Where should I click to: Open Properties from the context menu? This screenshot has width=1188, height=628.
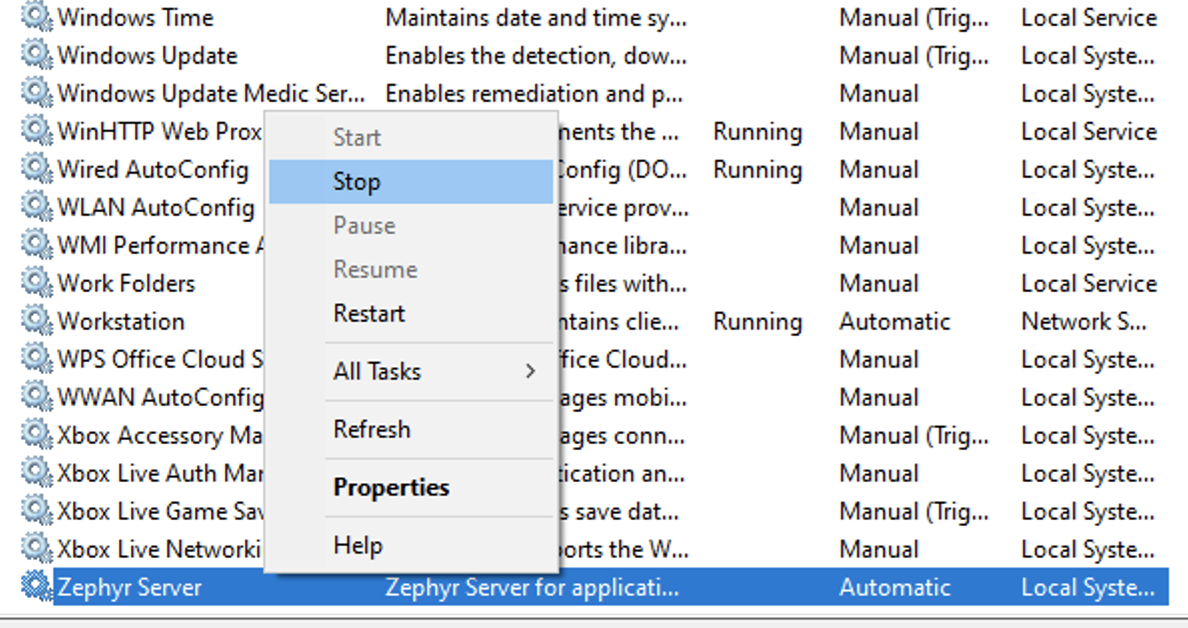pyautogui.click(x=391, y=487)
